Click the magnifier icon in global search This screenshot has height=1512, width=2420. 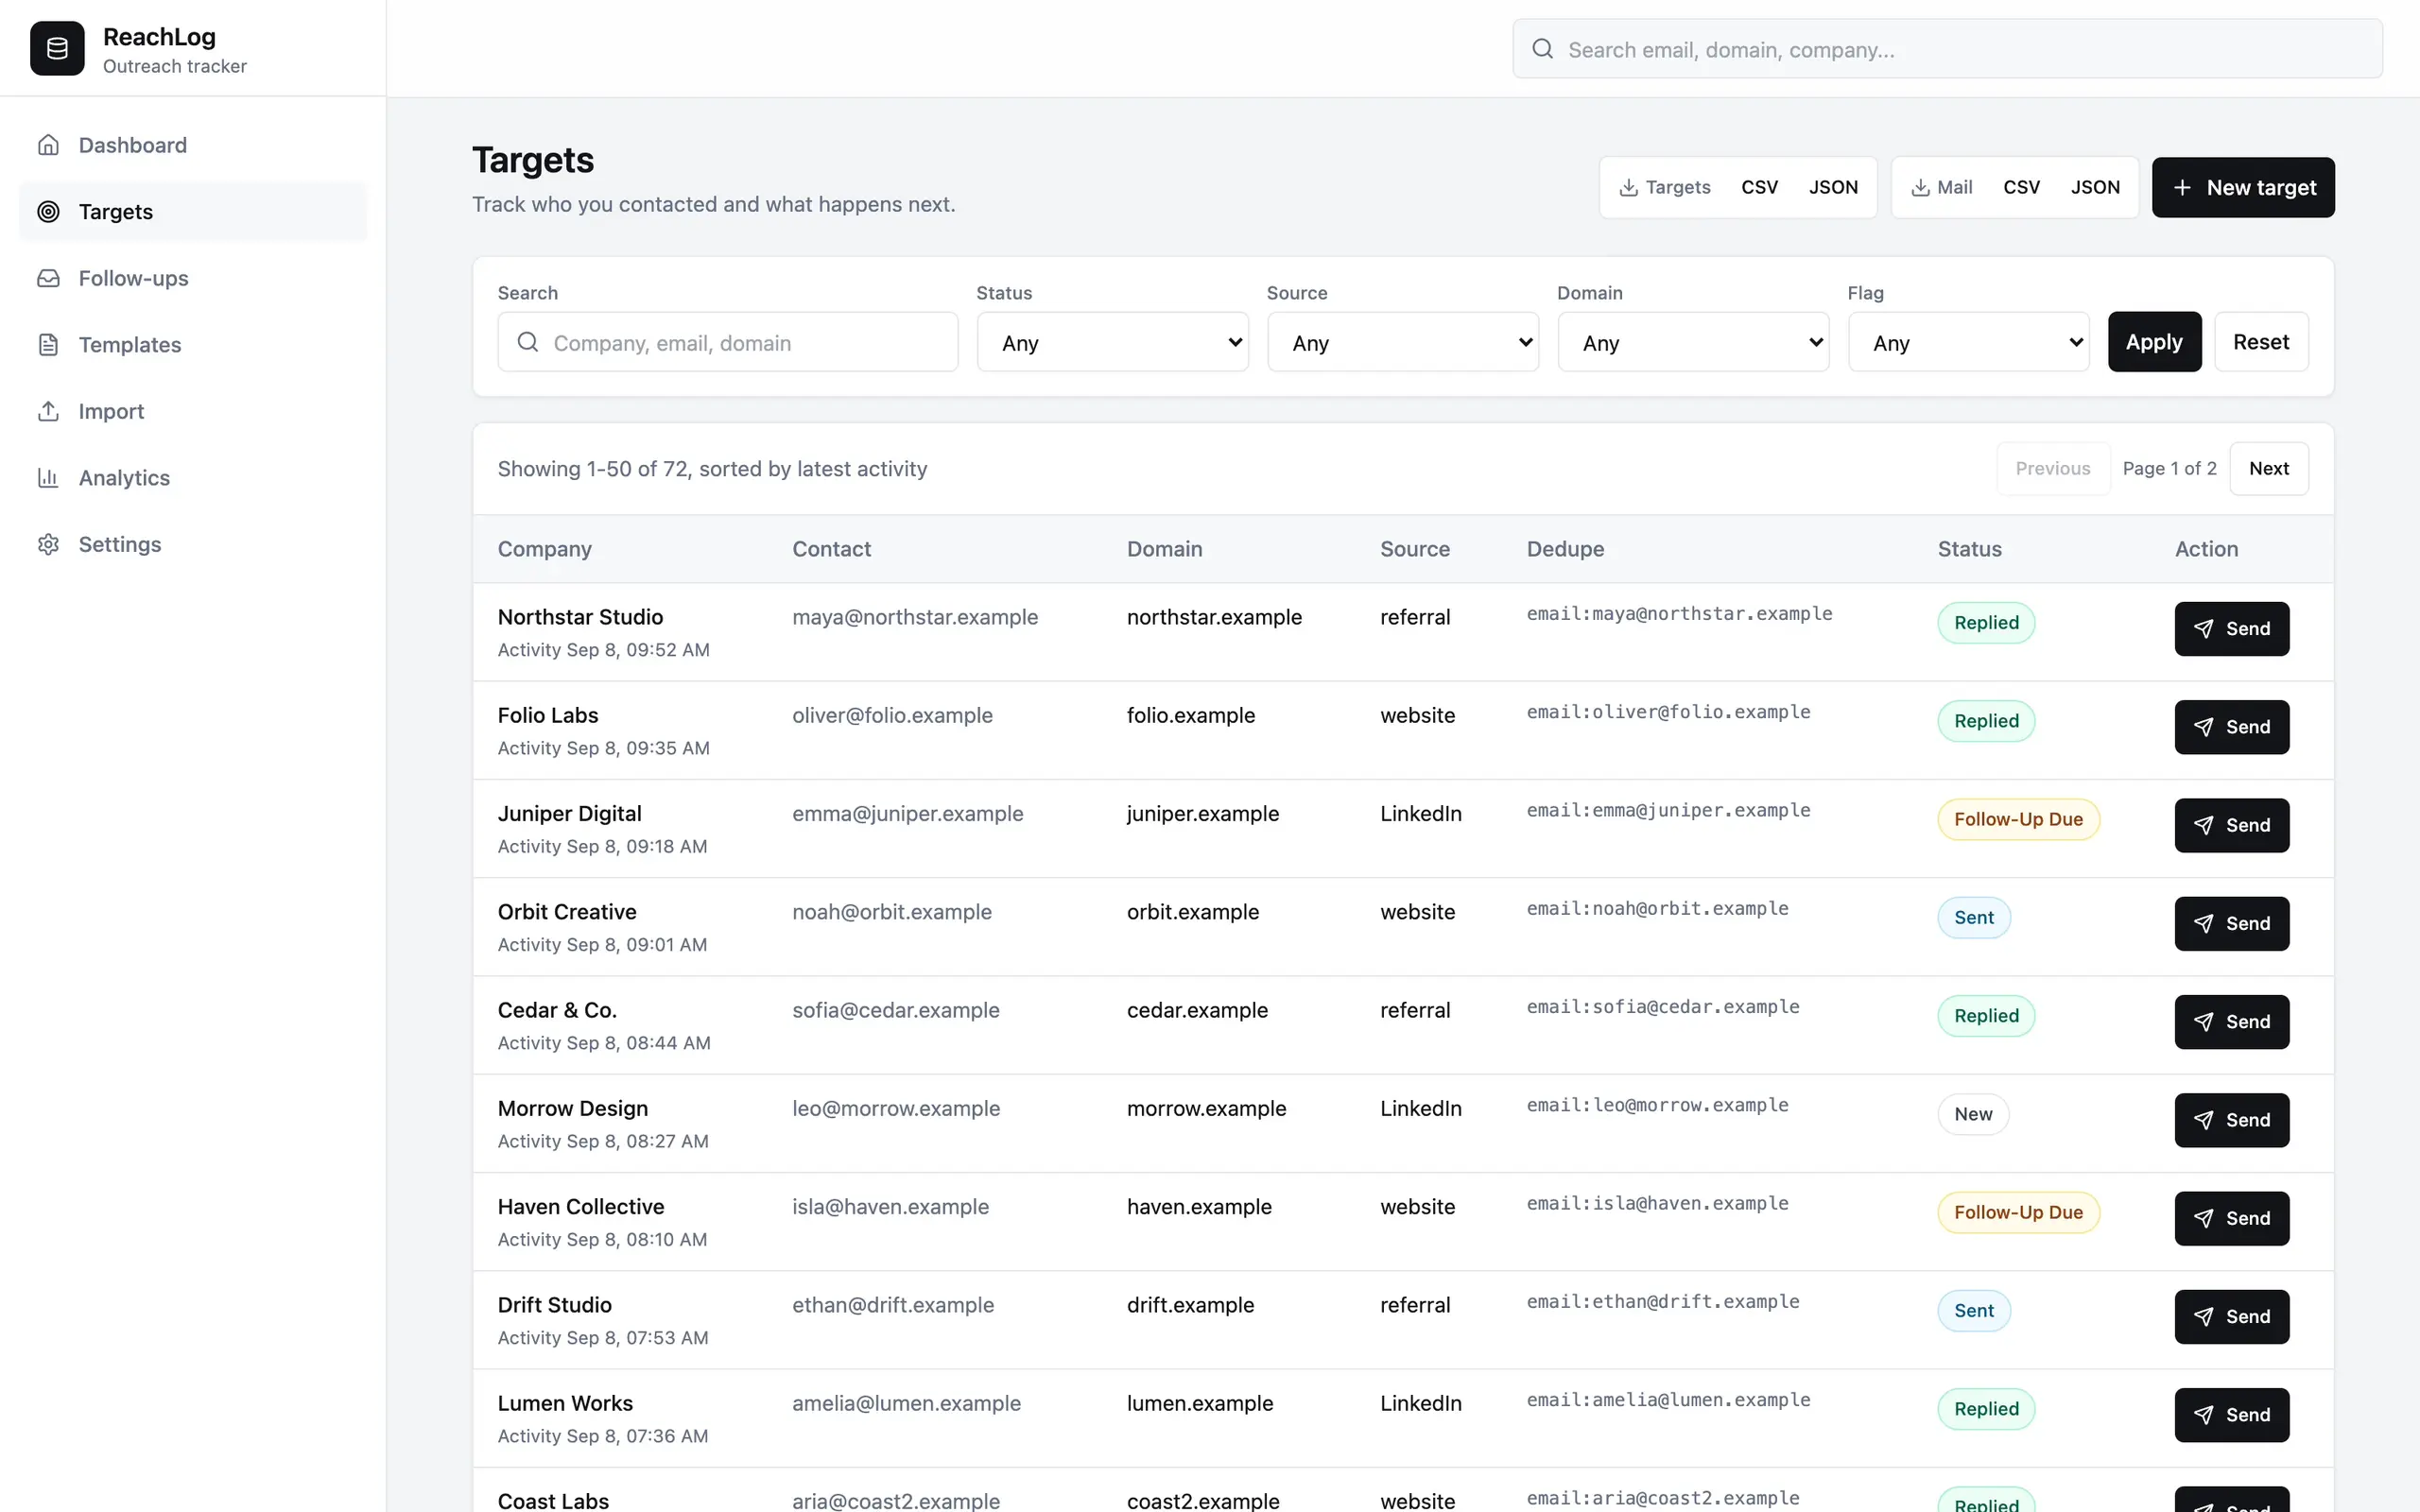(1542, 49)
